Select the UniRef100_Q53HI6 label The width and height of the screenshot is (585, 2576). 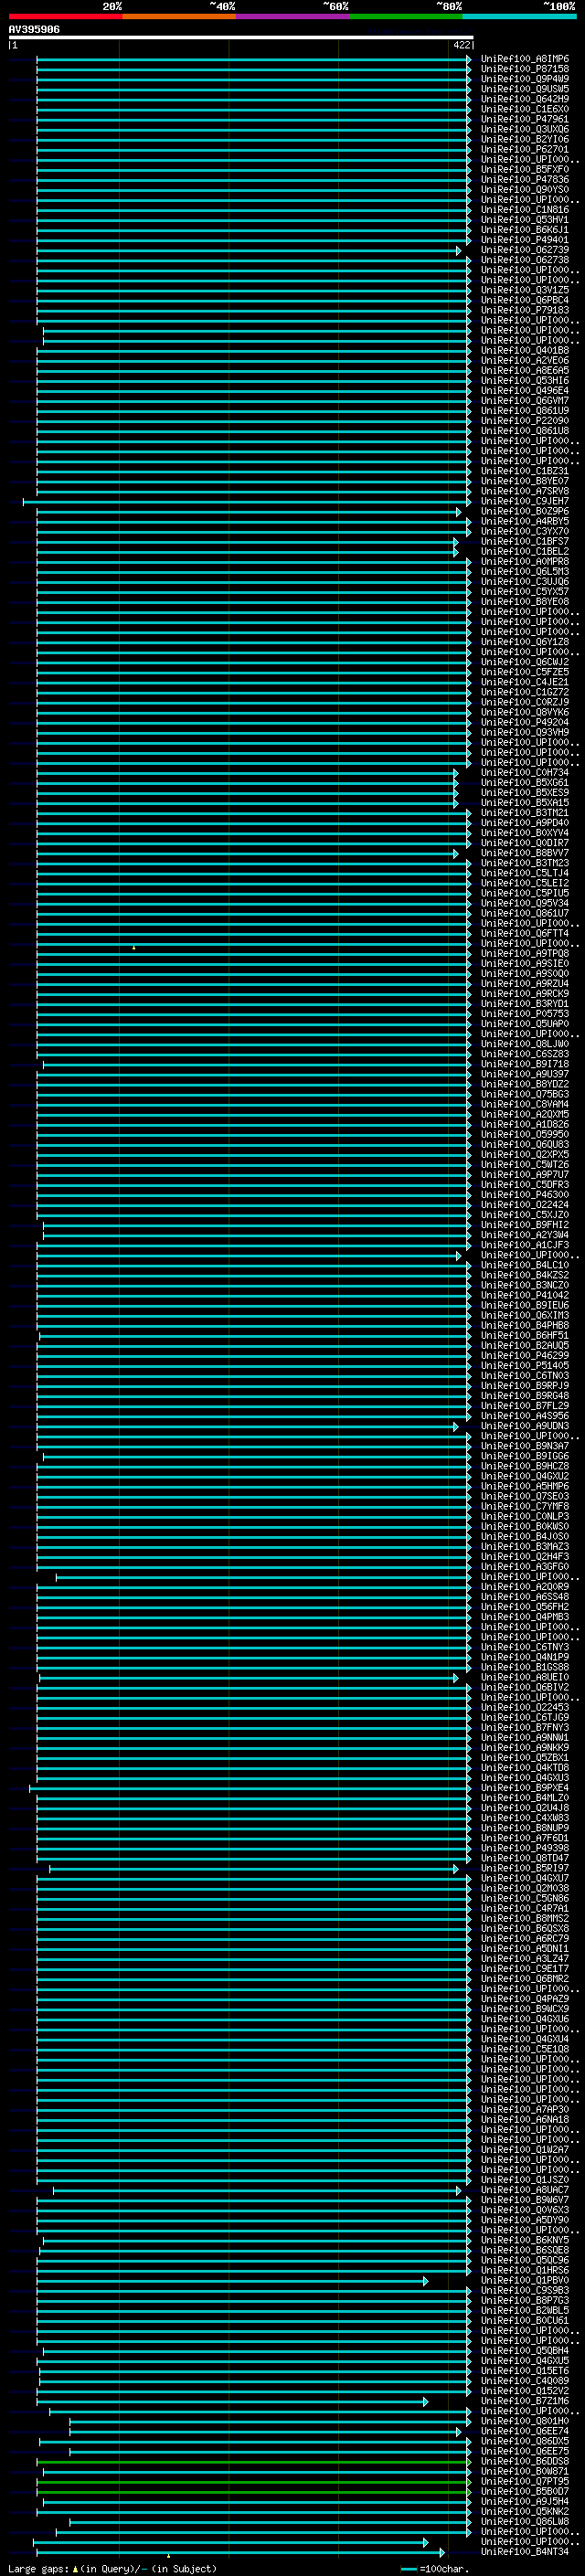pos(525,381)
